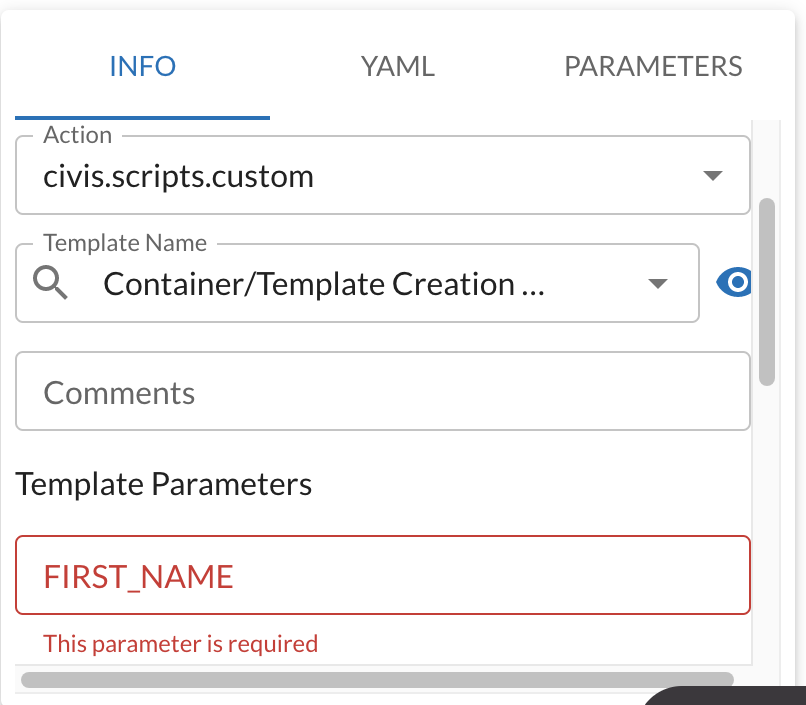Open the YAML tab
Viewport: 806px width, 705px height.
pyautogui.click(x=397, y=66)
